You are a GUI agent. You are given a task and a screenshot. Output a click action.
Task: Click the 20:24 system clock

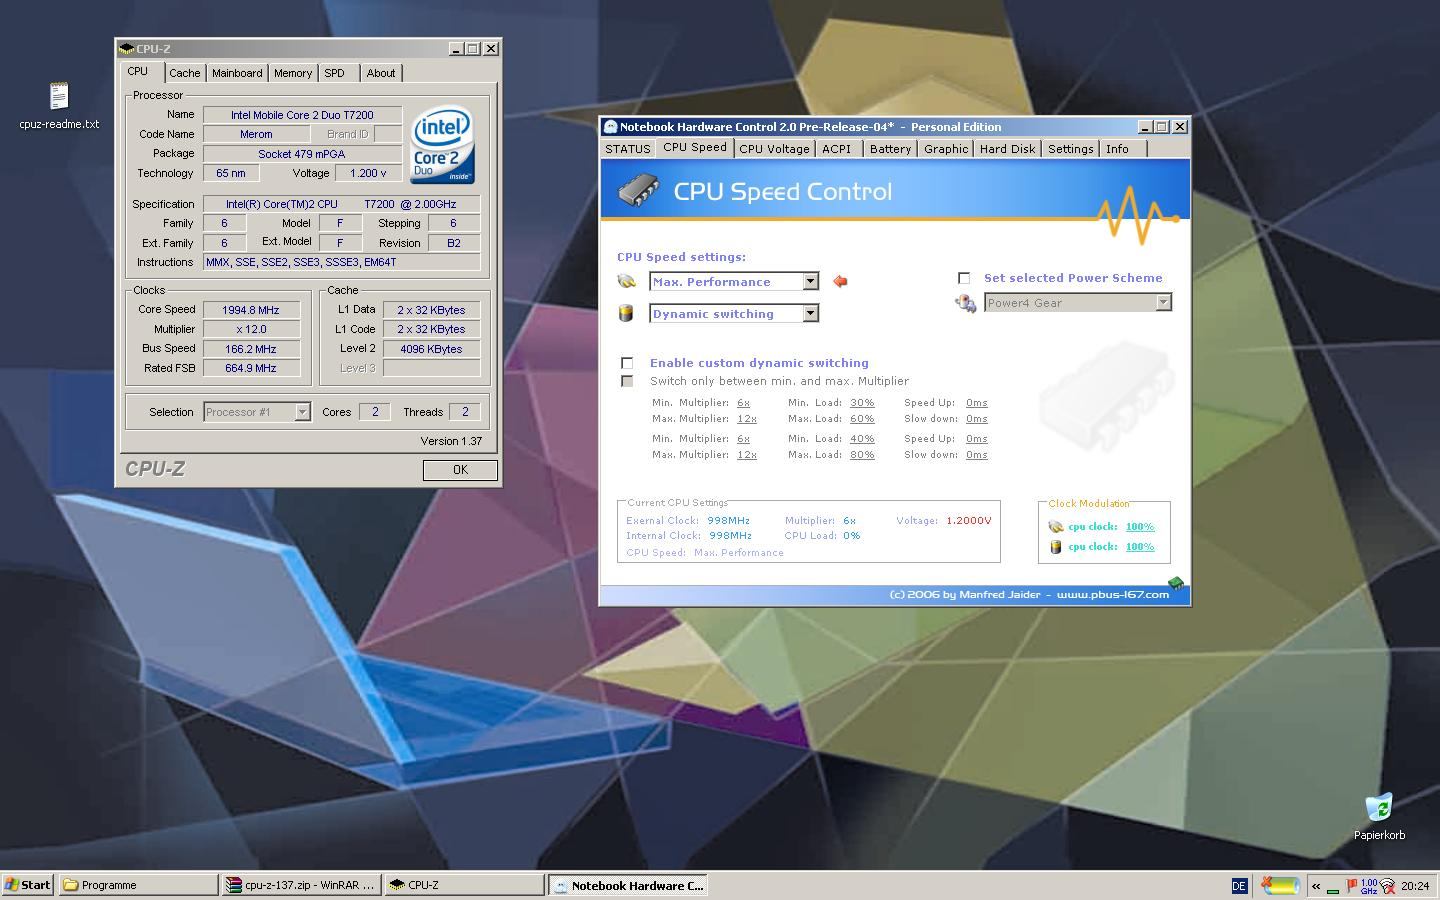pyautogui.click(x=1415, y=886)
